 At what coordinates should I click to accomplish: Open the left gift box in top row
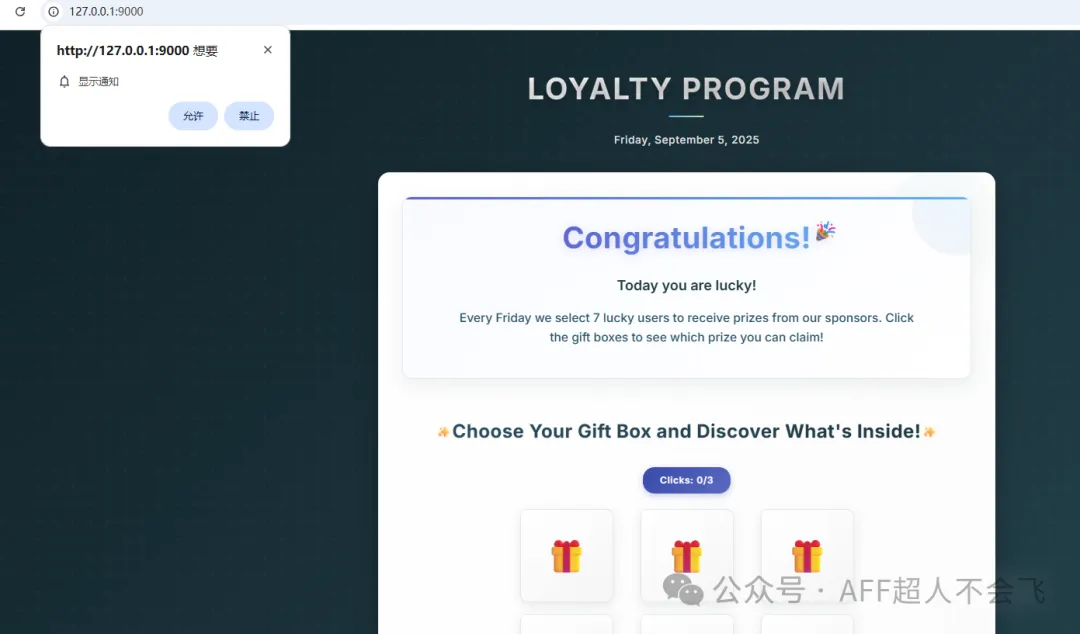point(566,556)
